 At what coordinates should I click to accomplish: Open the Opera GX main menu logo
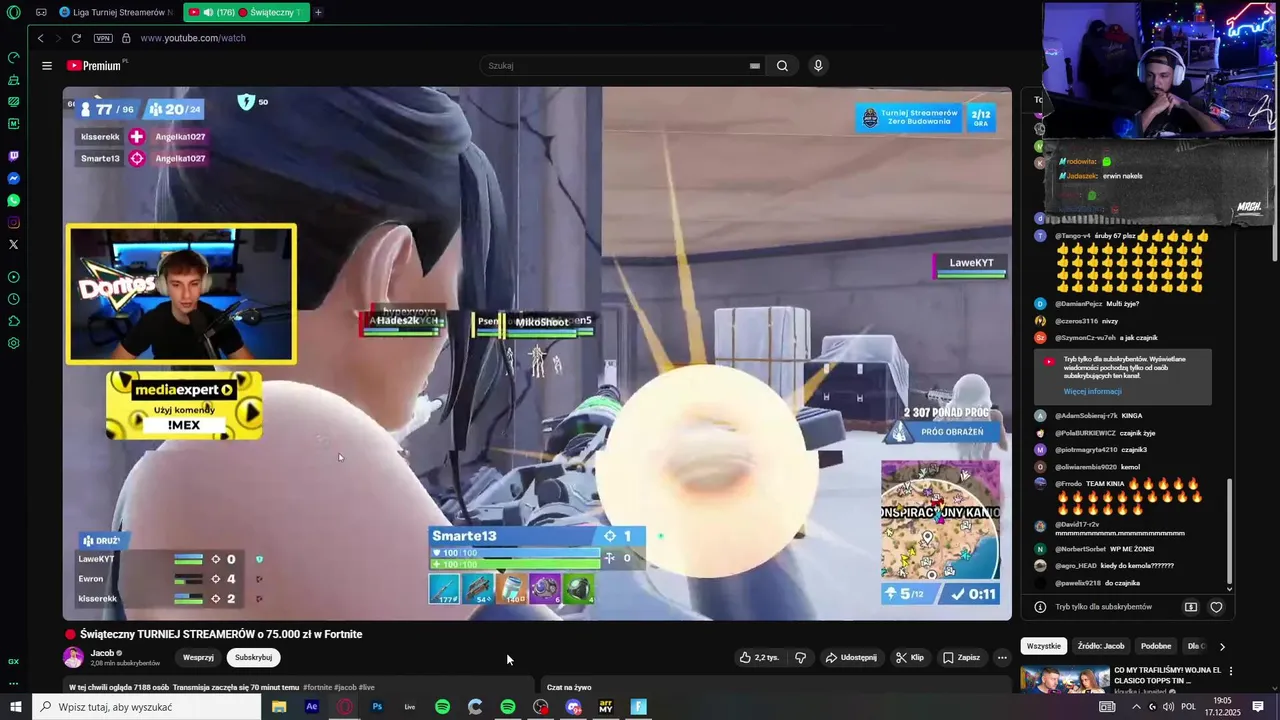pos(13,12)
